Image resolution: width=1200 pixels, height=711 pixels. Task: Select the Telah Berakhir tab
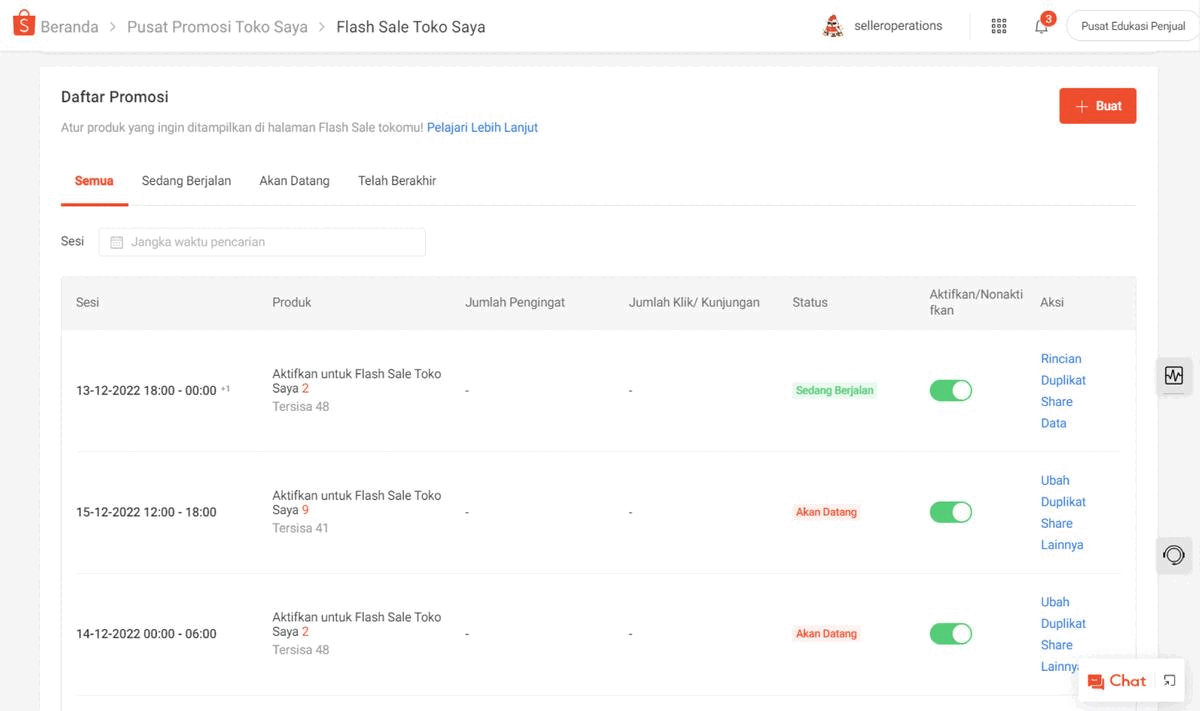[396, 181]
